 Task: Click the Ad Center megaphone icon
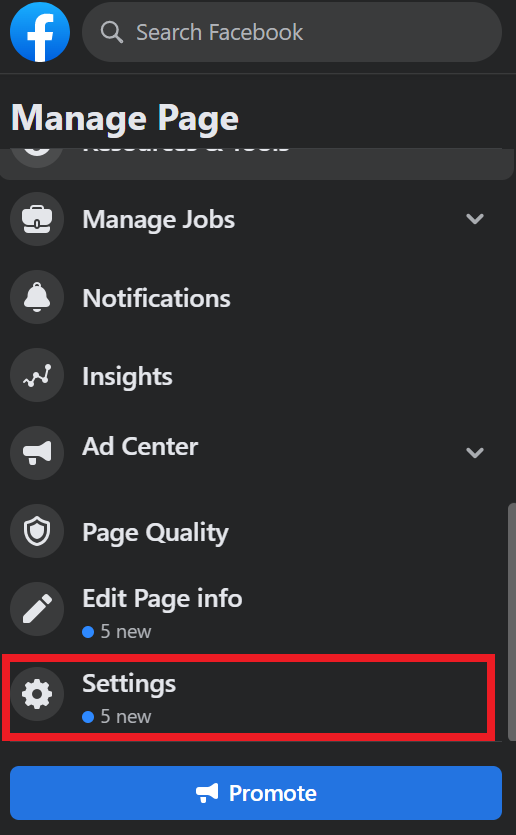click(x=37, y=453)
